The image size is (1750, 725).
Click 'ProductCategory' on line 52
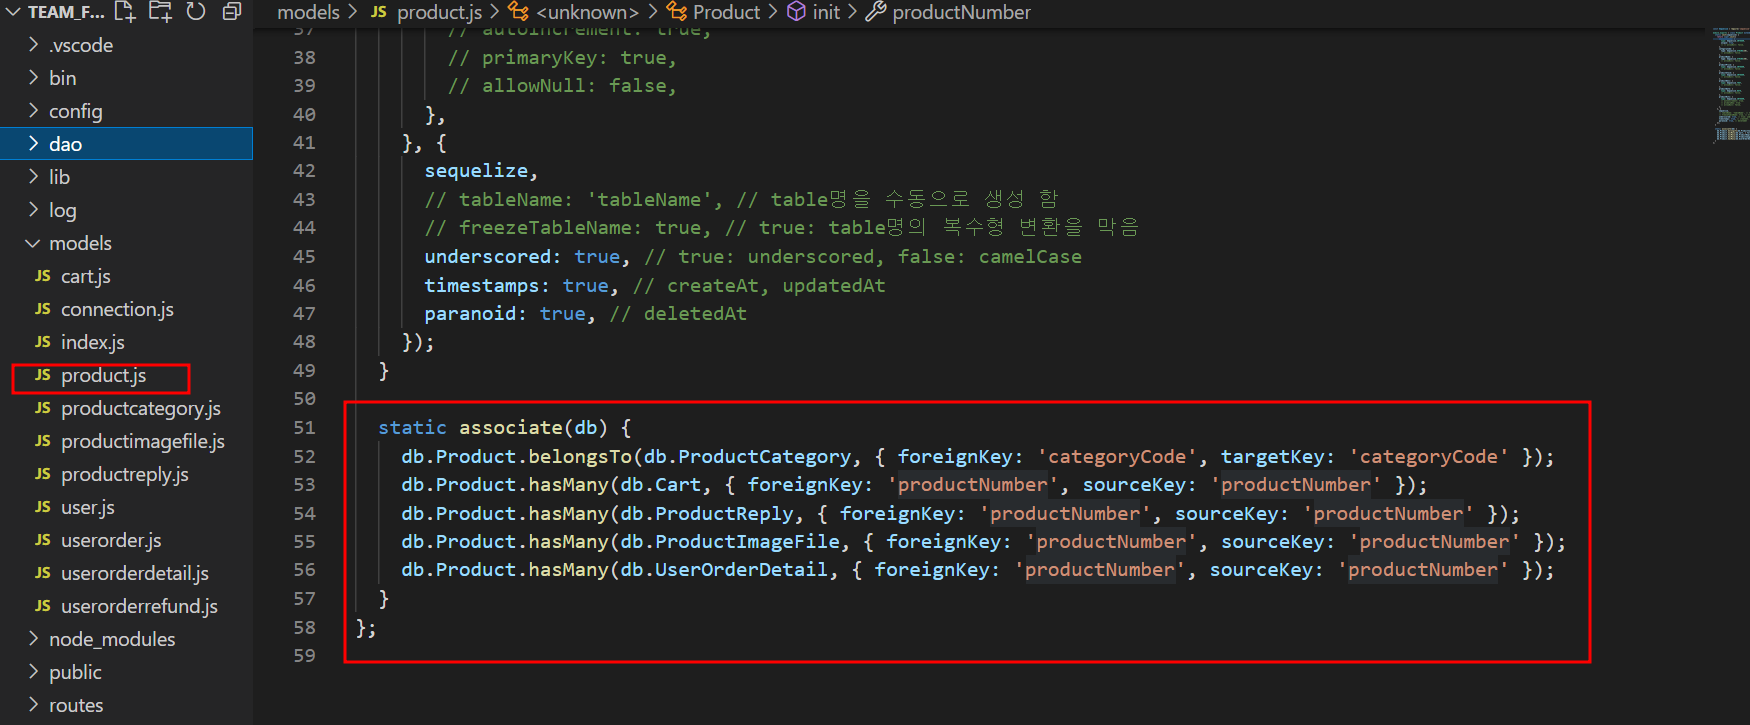[764, 457]
